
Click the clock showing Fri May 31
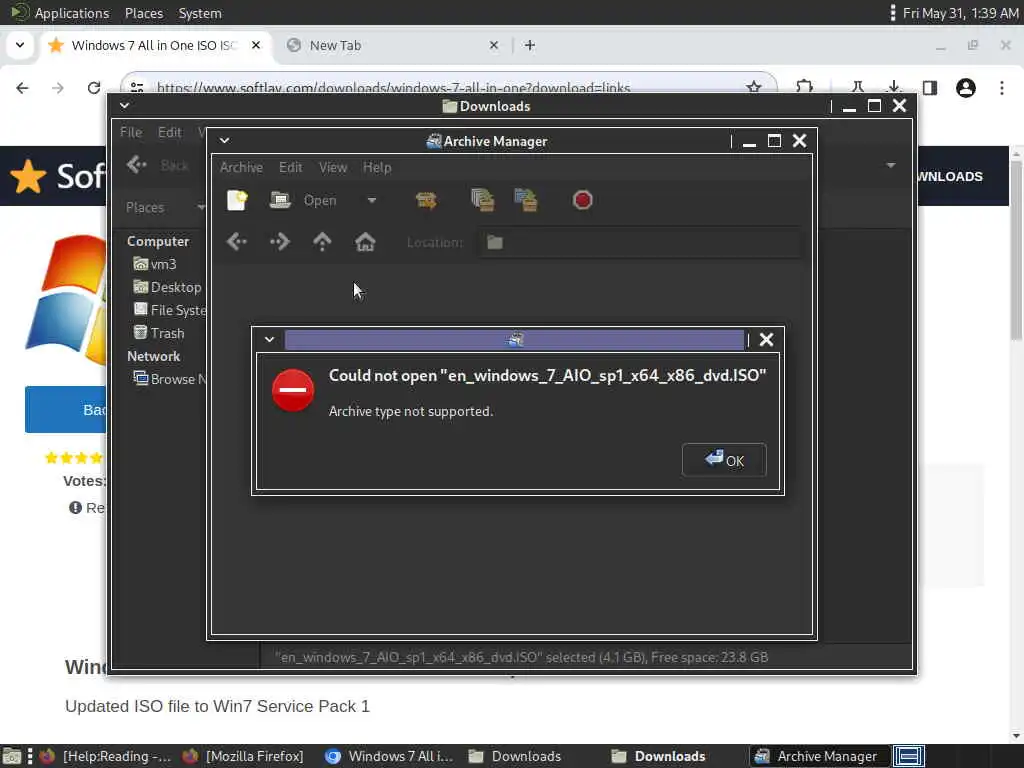pyautogui.click(x=960, y=13)
